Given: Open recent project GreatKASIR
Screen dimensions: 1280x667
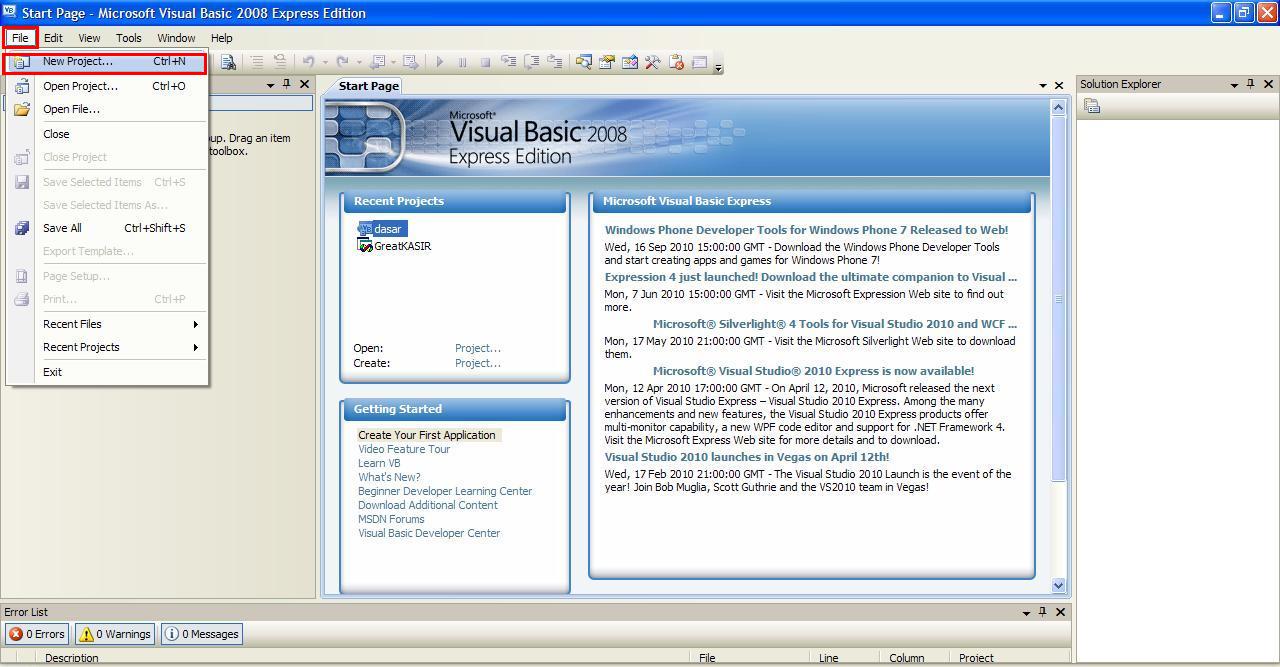Looking at the screenshot, I should [394, 246].
